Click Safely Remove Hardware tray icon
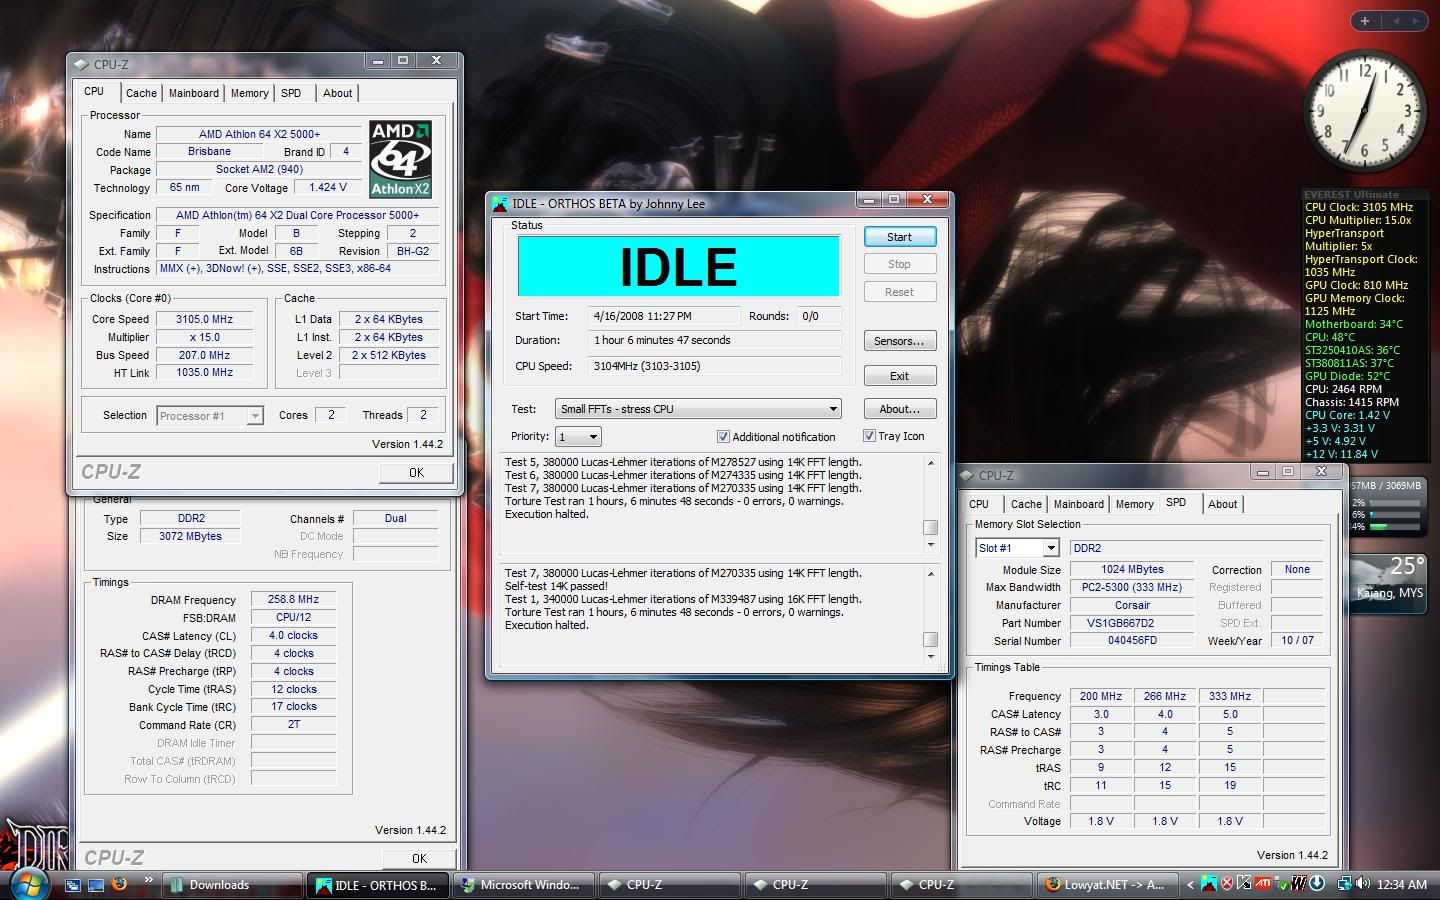The height and width of the screenshot is (900, 1440). (1281, 884)
